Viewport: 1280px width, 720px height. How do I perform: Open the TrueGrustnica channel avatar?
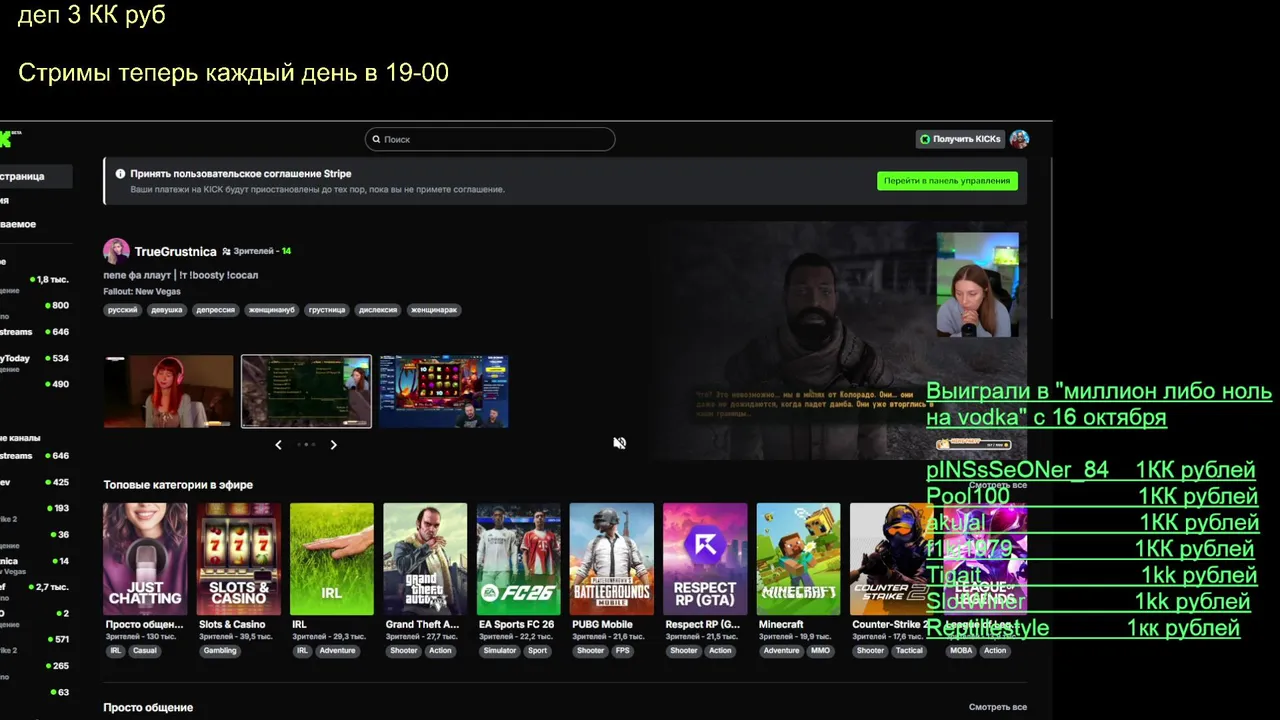[x=116, y=251]
